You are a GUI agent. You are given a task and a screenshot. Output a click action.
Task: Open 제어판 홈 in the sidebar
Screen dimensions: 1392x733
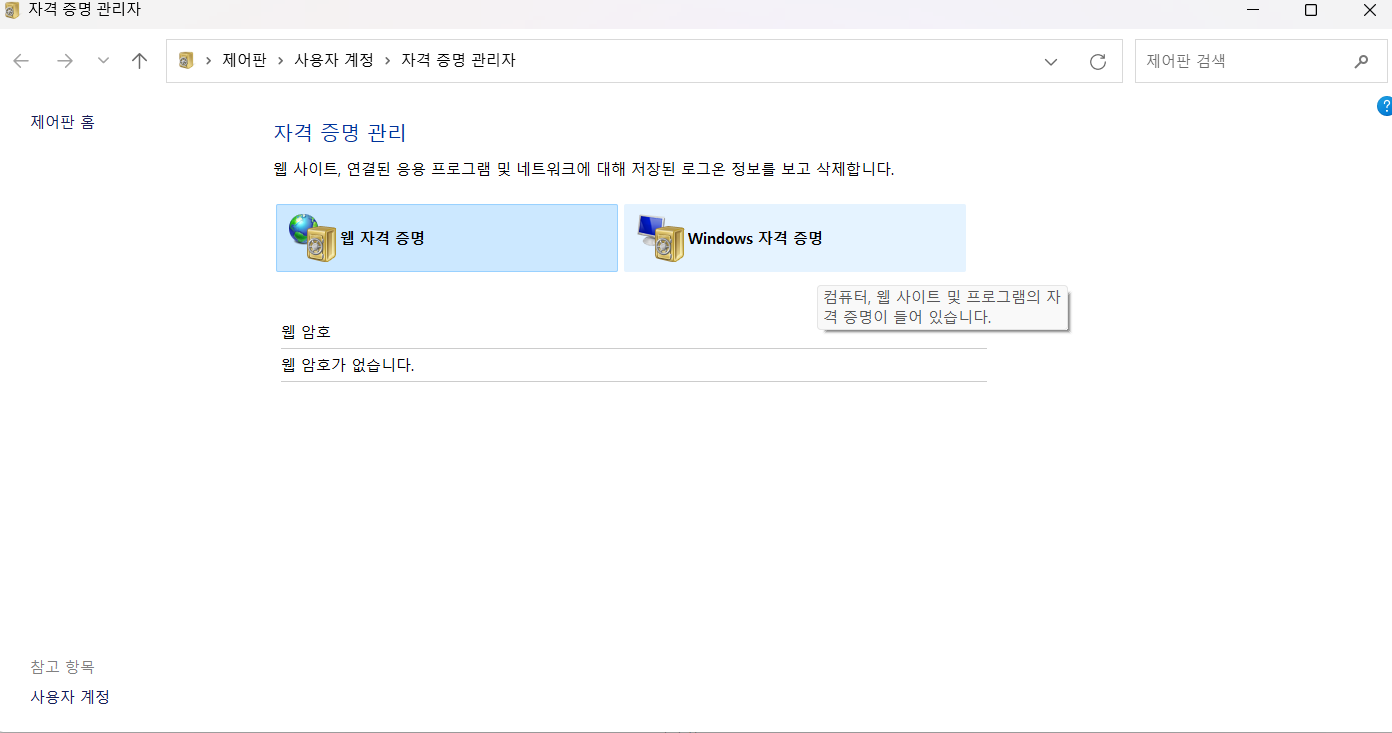[63, 122]
